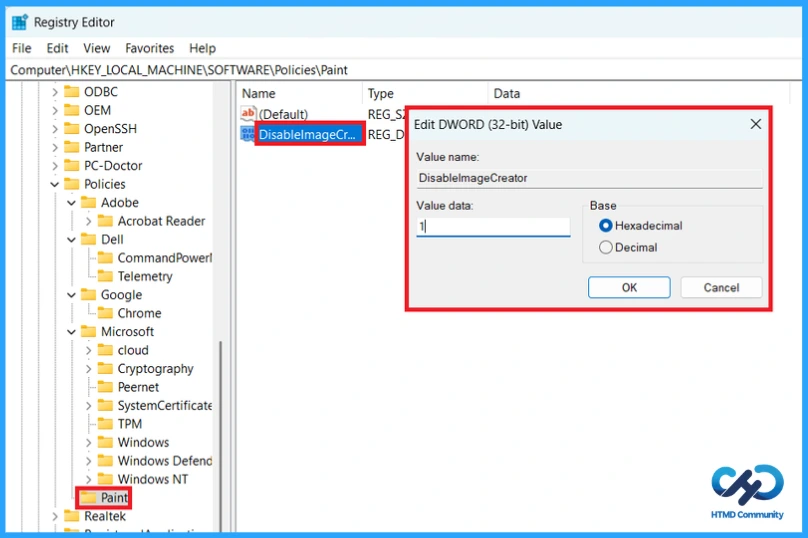Select the cloud folder icon
Image resolution: width=808 pixels, height=538 pixels.
[x=105, y=350]
